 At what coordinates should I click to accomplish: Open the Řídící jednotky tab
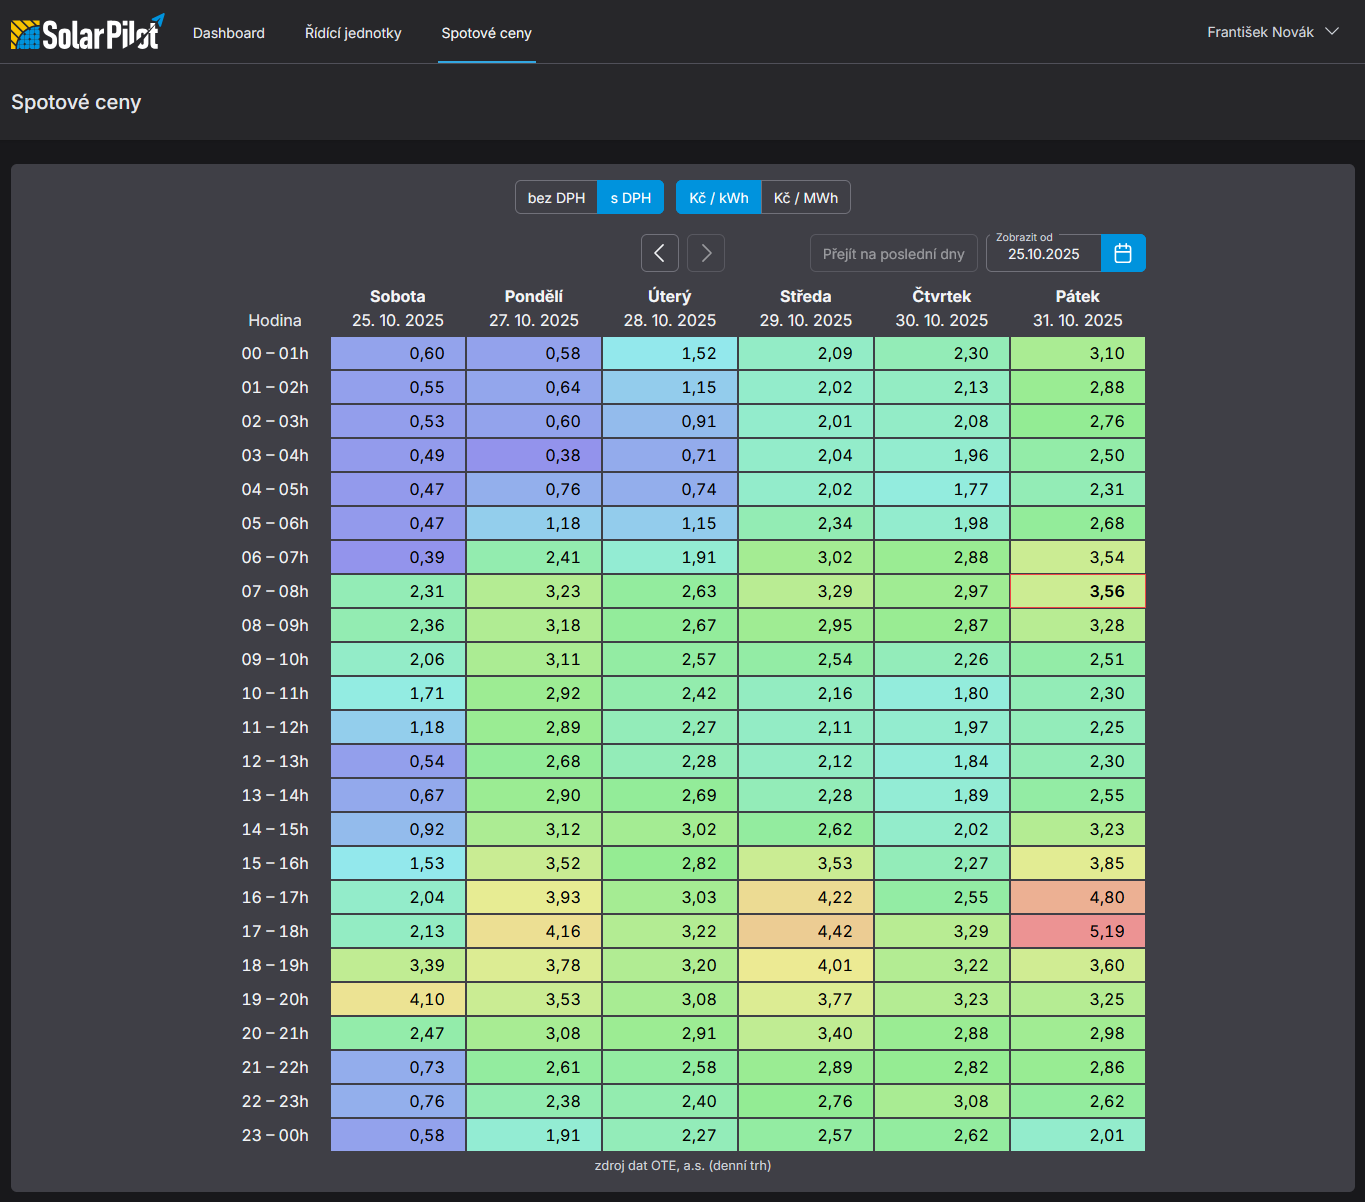click(x=353, y=33)
